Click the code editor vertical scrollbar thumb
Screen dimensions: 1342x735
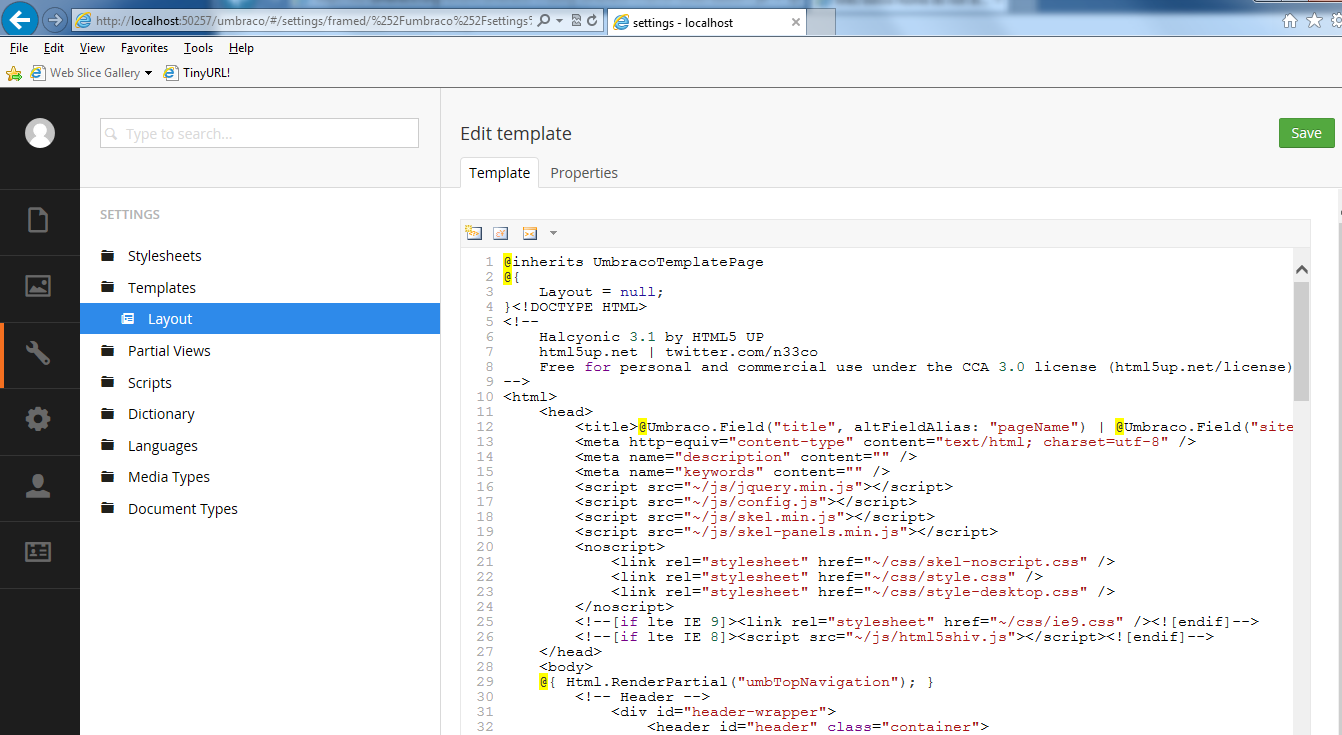click(x=1301, y=340)
